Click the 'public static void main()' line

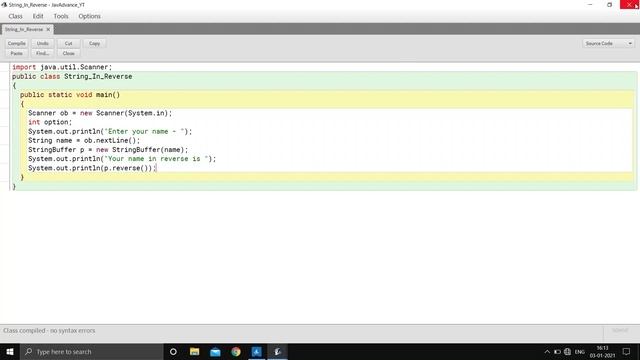(x=70, y=95)
